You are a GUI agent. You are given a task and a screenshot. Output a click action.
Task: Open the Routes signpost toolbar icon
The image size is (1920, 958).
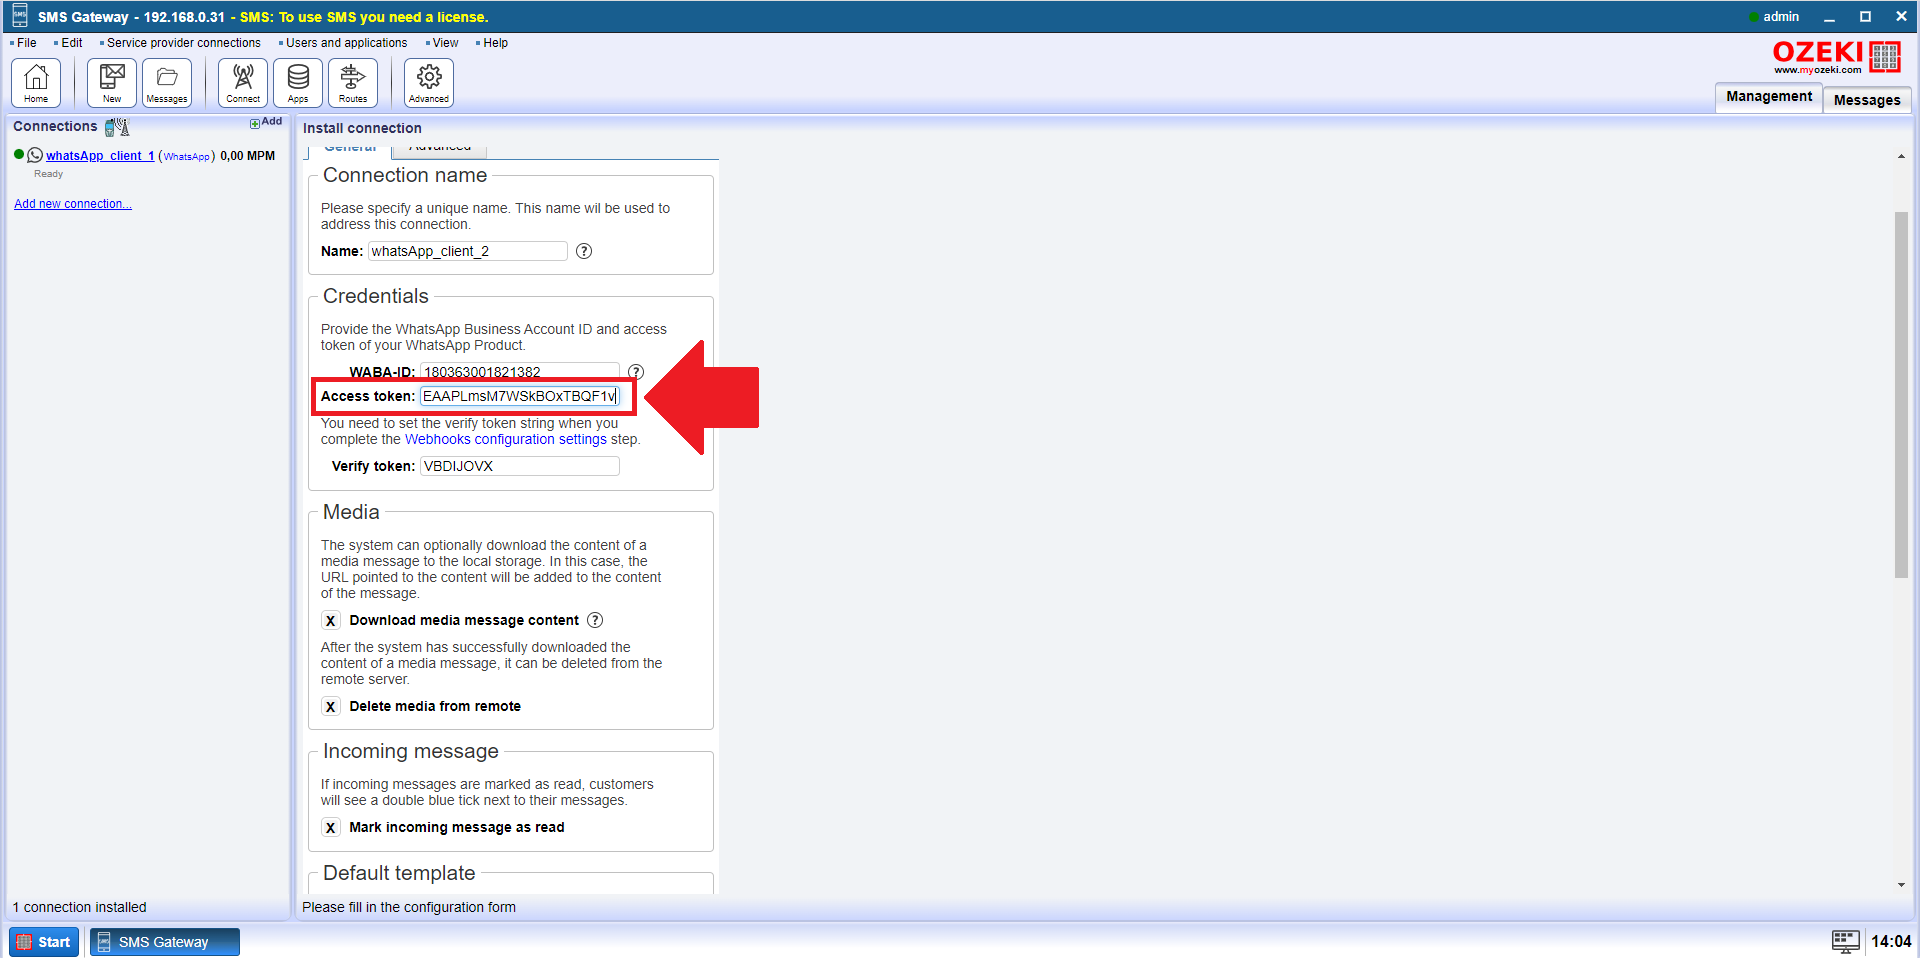coord(353,82)
